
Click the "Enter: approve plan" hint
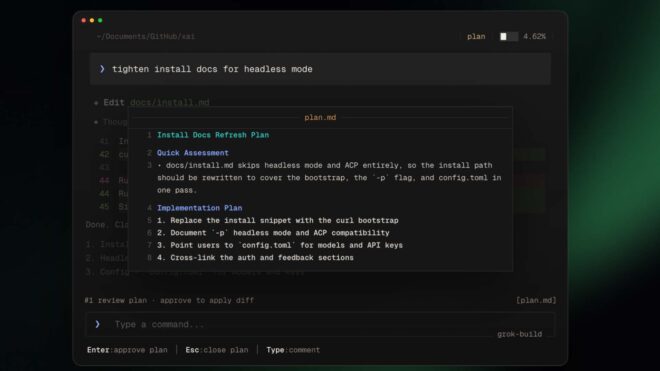[127, 350]
